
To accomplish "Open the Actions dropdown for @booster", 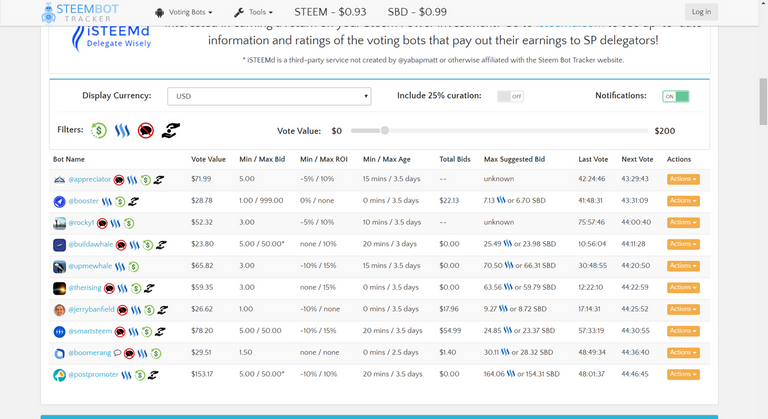I will pos(683,201).
